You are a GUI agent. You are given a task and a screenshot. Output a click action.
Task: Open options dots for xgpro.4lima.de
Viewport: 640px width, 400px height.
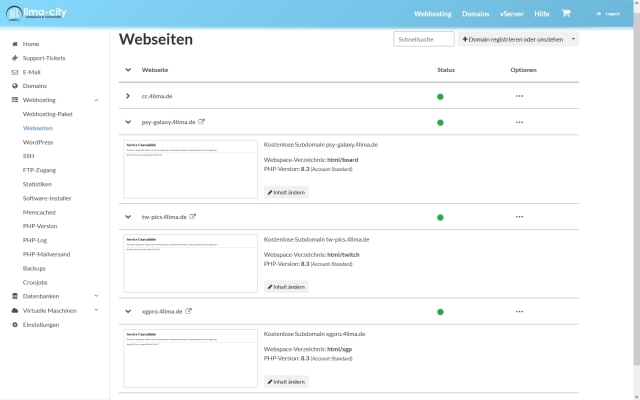(519, 311)
